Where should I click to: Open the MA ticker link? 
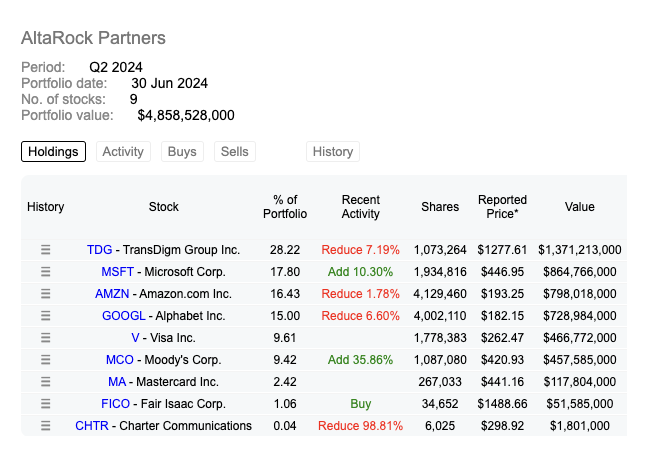[117, 382]
